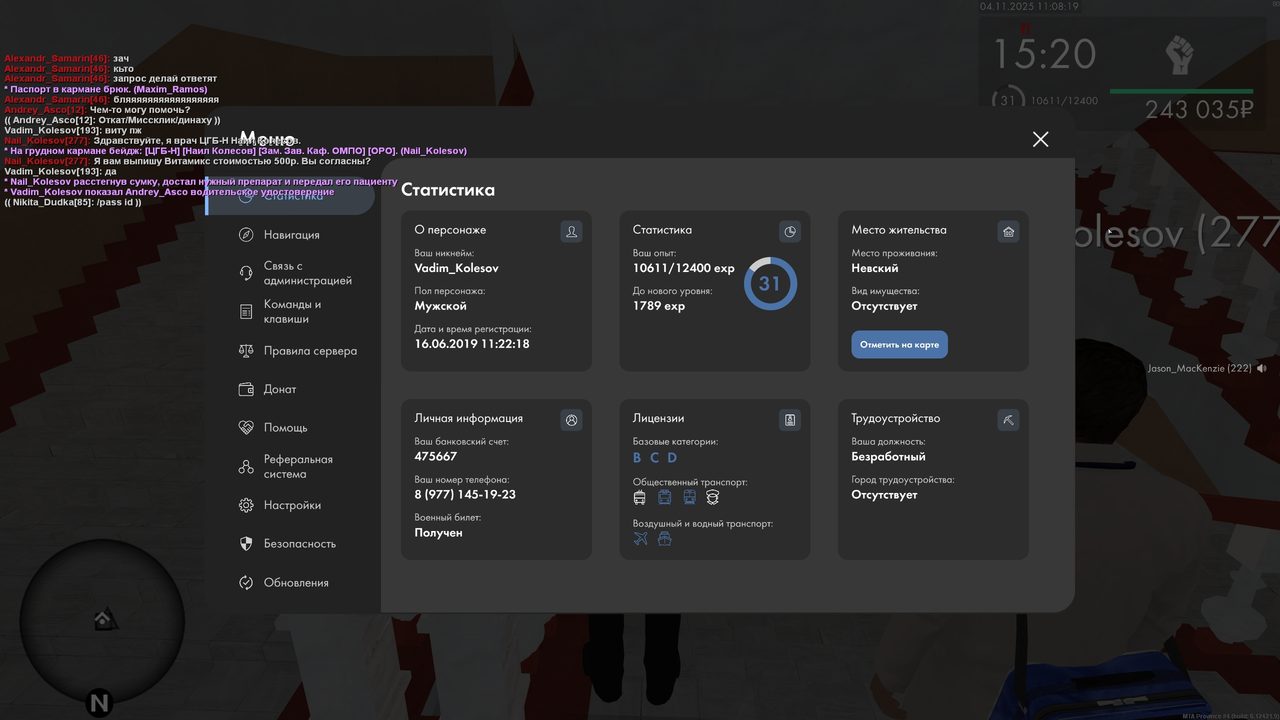Open the Реферальная система circles icon

click(x=246, y=467)
